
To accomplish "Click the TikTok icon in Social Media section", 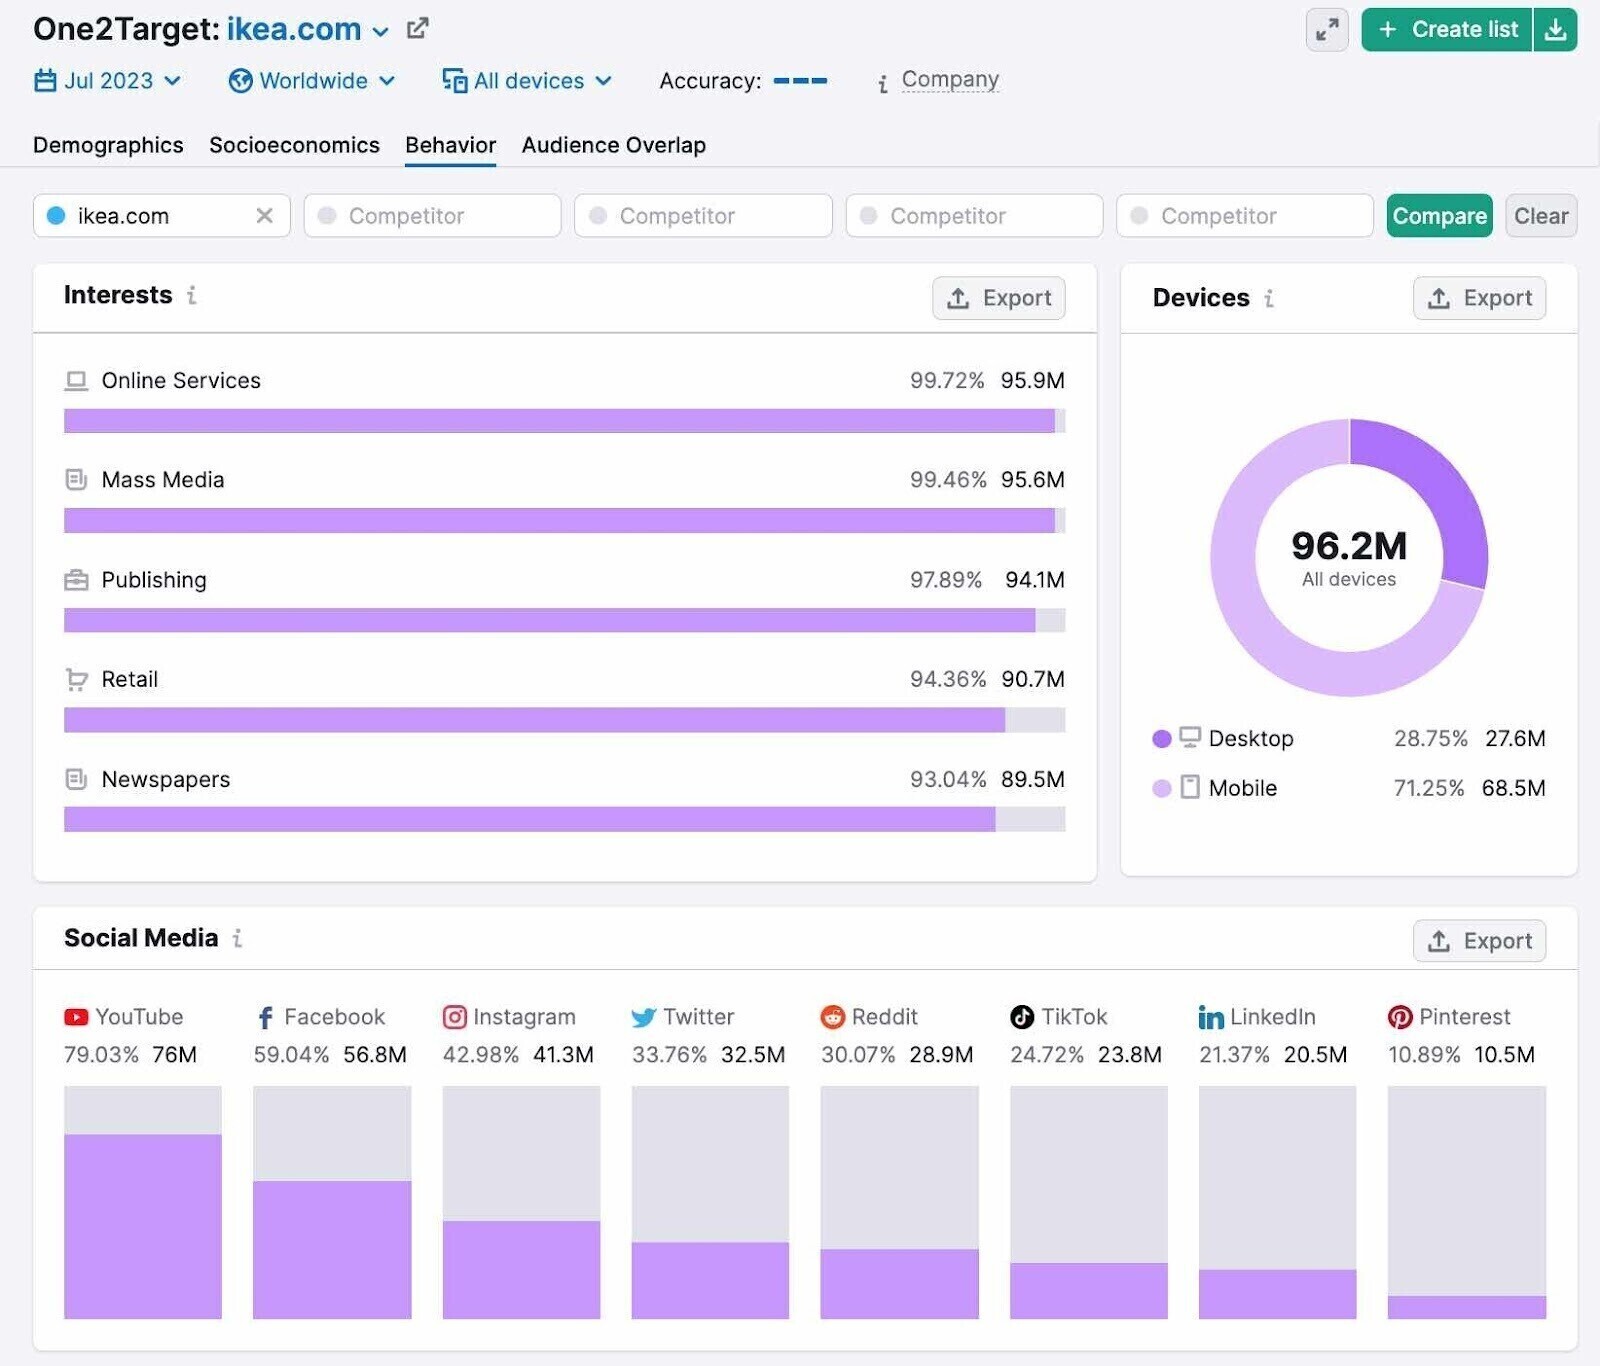I will (1022, 1017).
